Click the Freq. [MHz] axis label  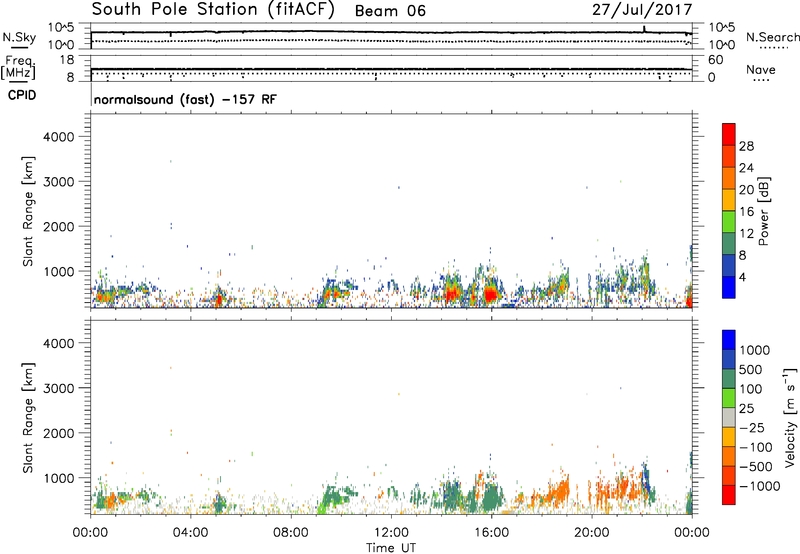19,67
